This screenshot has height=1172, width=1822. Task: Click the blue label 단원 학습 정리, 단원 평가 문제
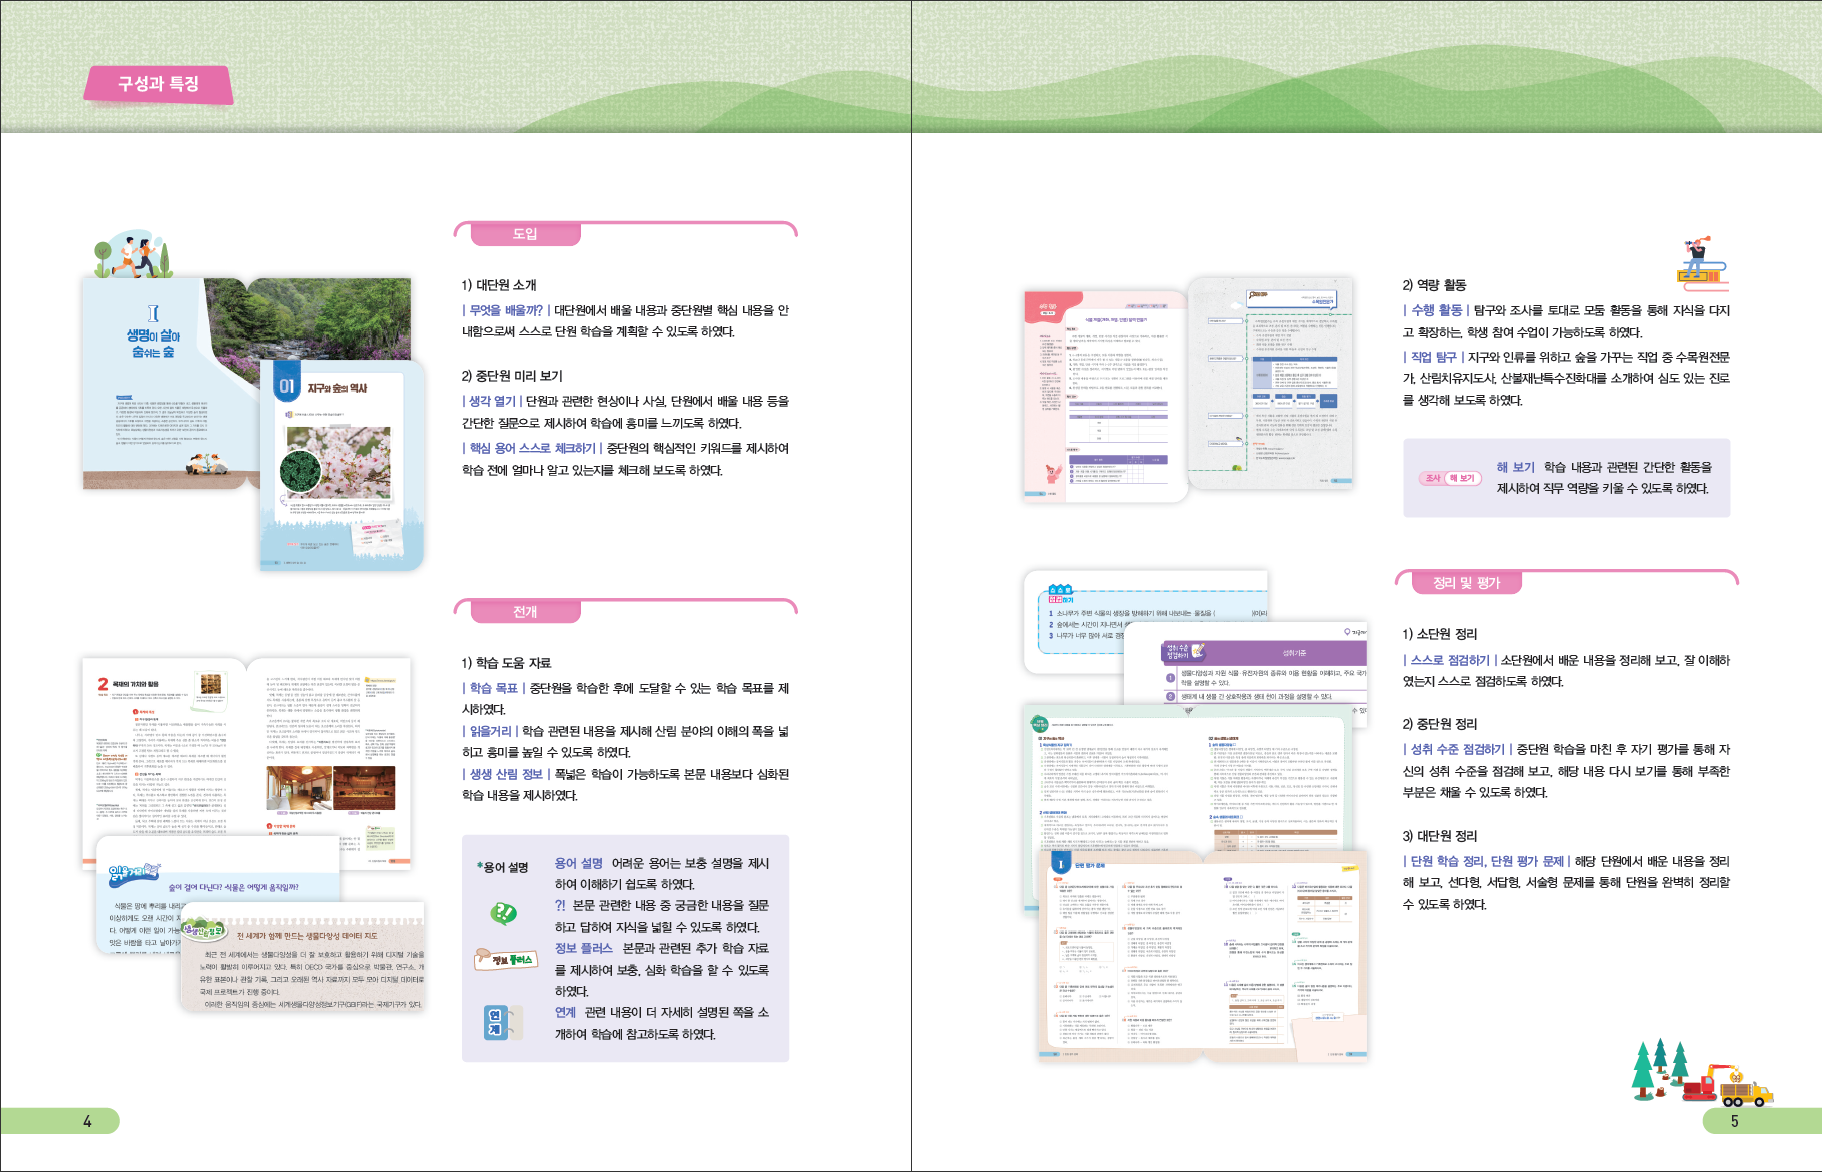[x=1487, y=862]
